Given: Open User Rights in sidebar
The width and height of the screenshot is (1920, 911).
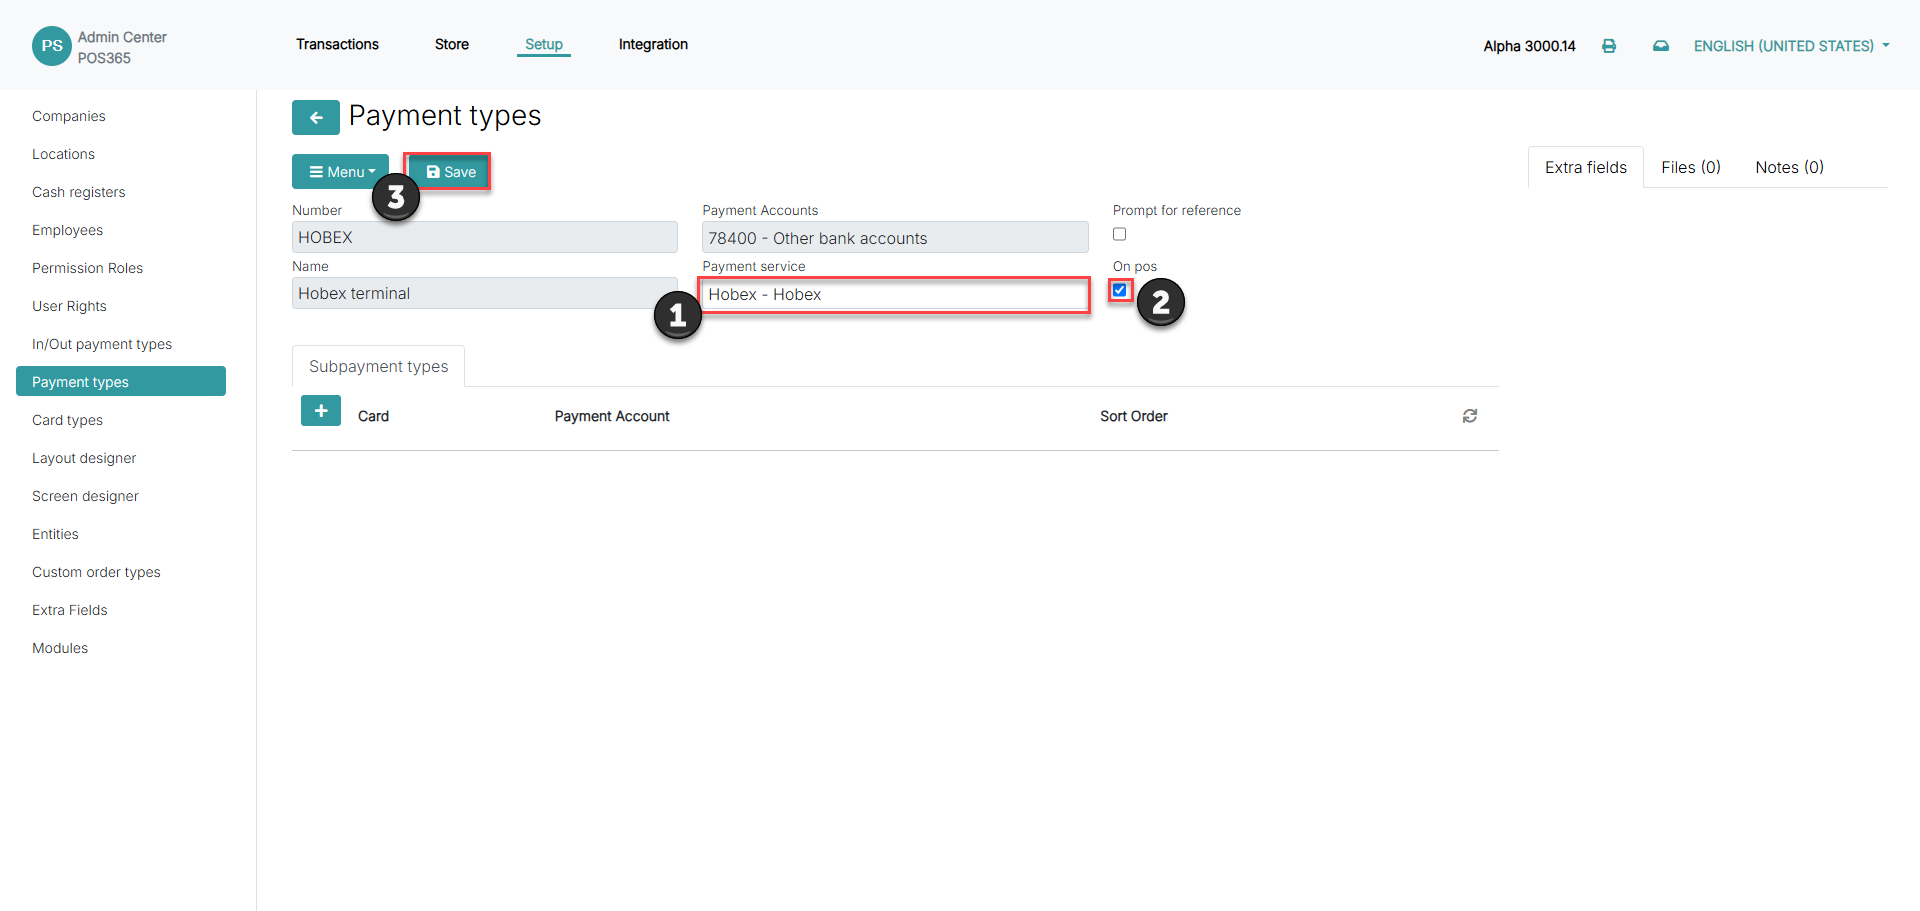Looking at the screenshot, I should click(x=69, y=306).
